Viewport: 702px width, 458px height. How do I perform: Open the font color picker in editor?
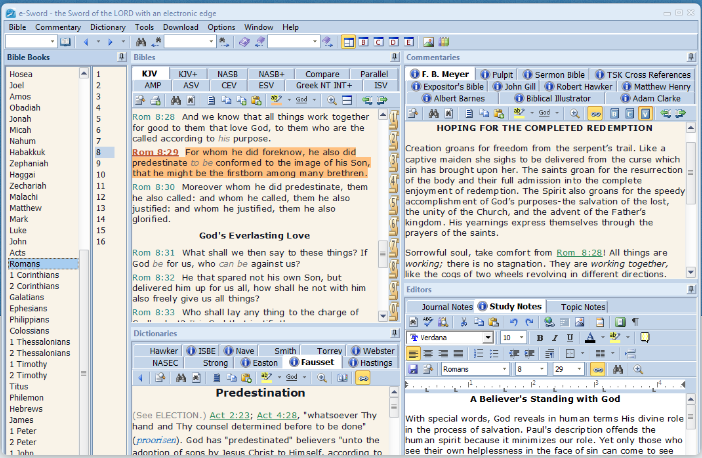602,338
